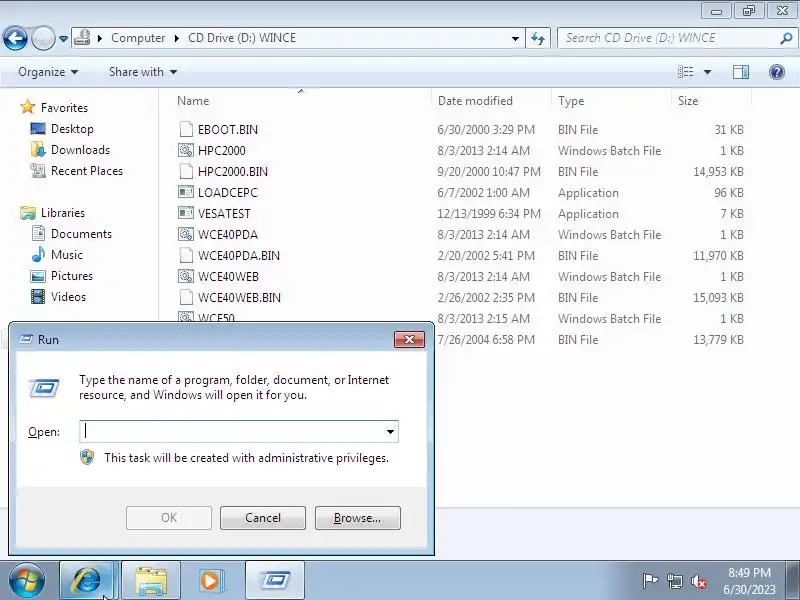Select Libraries in the navigation pane
Screen dimensions: 800x600
point(63,213)
